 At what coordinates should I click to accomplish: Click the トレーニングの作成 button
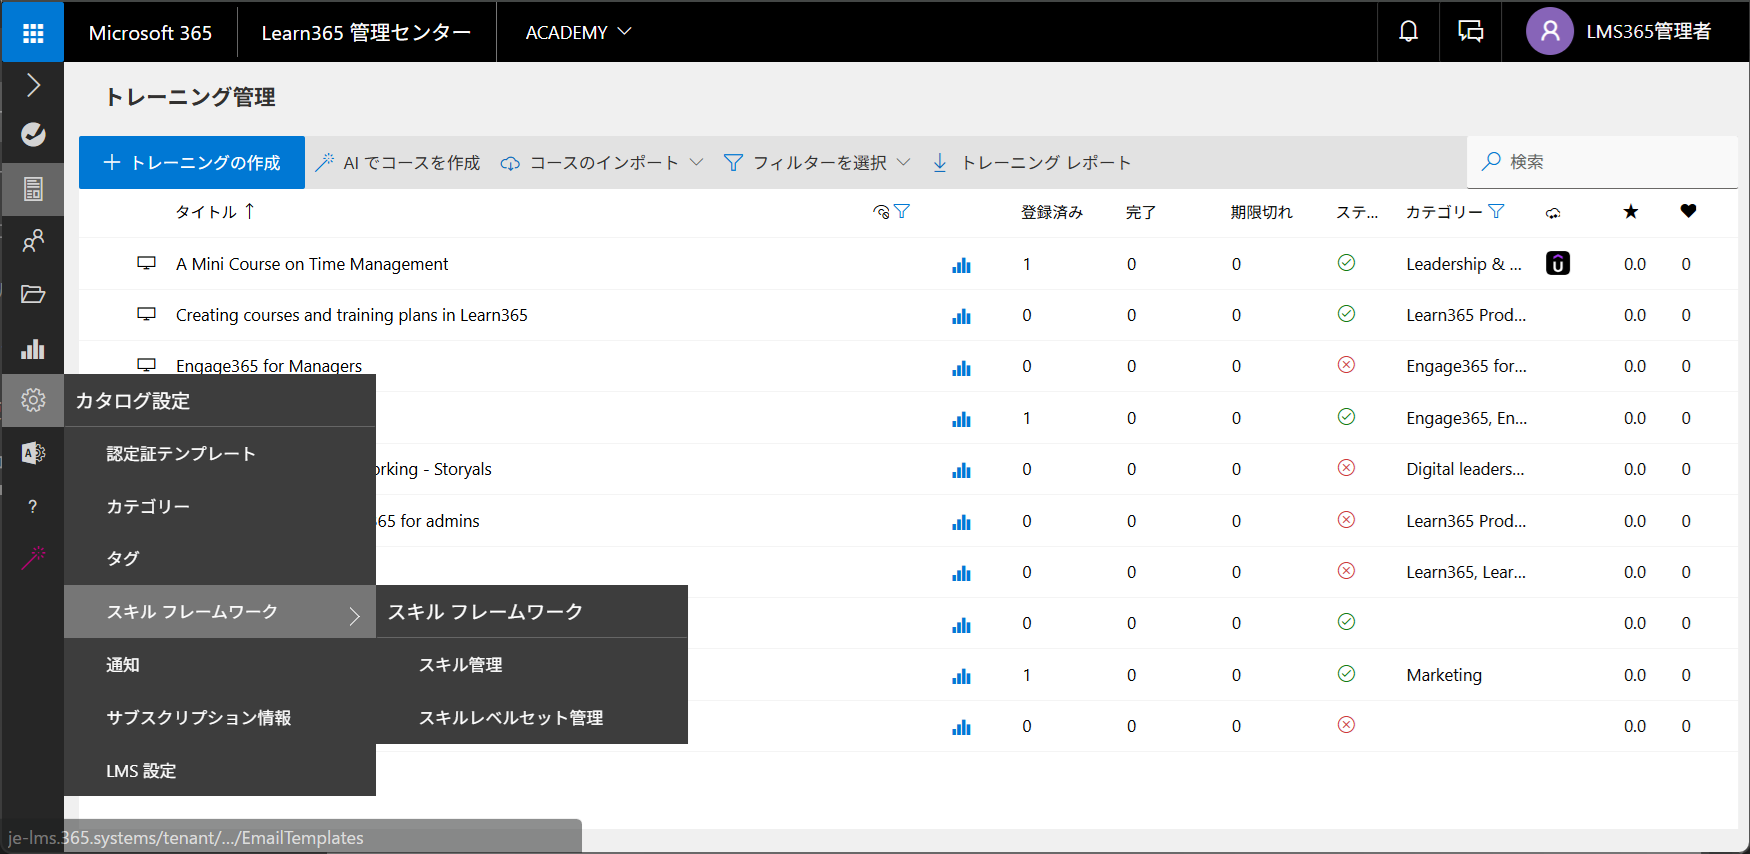coord(192,162)
